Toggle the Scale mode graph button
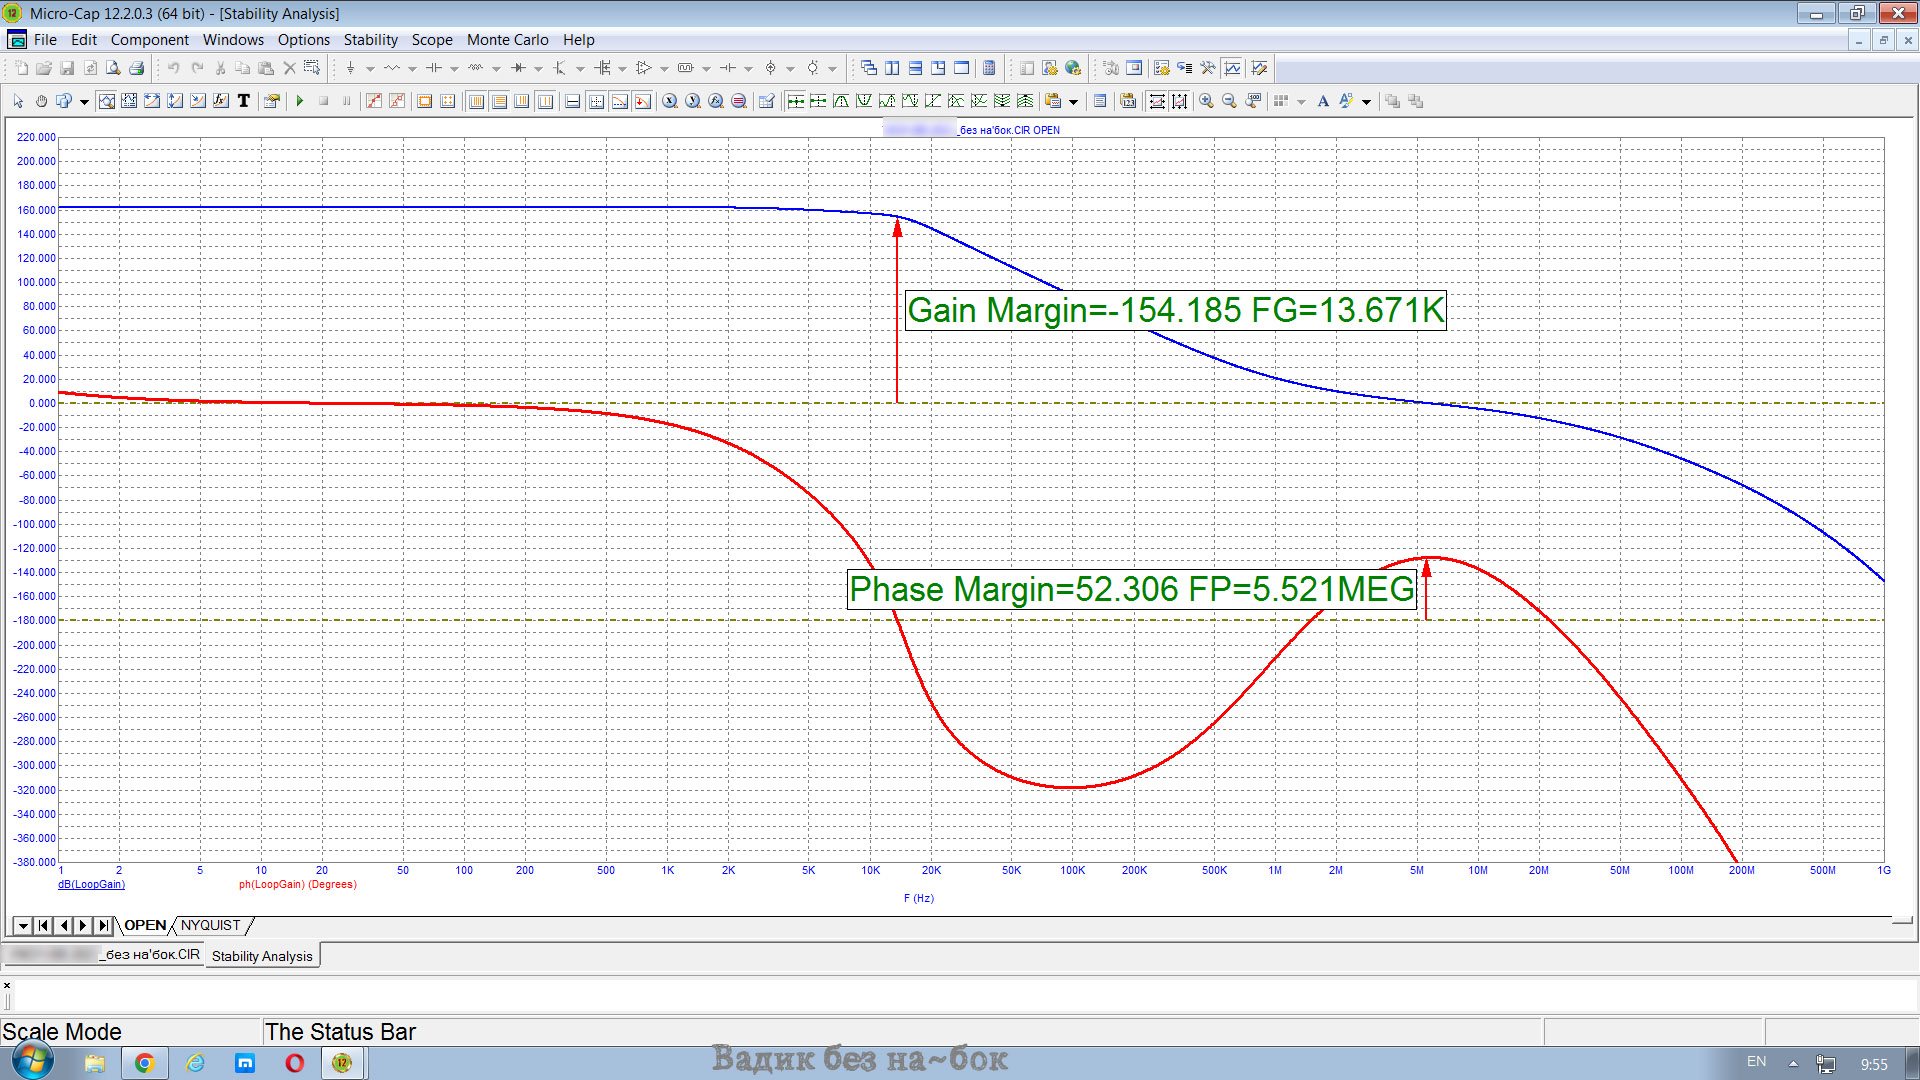 pyautogui.click(x=106, y=101)
